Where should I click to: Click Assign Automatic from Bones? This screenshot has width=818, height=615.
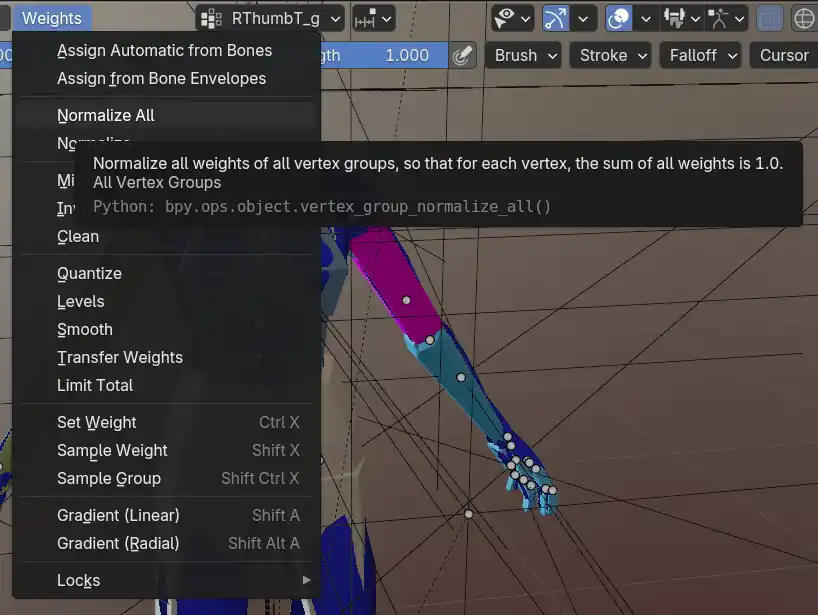pos(164,50)
